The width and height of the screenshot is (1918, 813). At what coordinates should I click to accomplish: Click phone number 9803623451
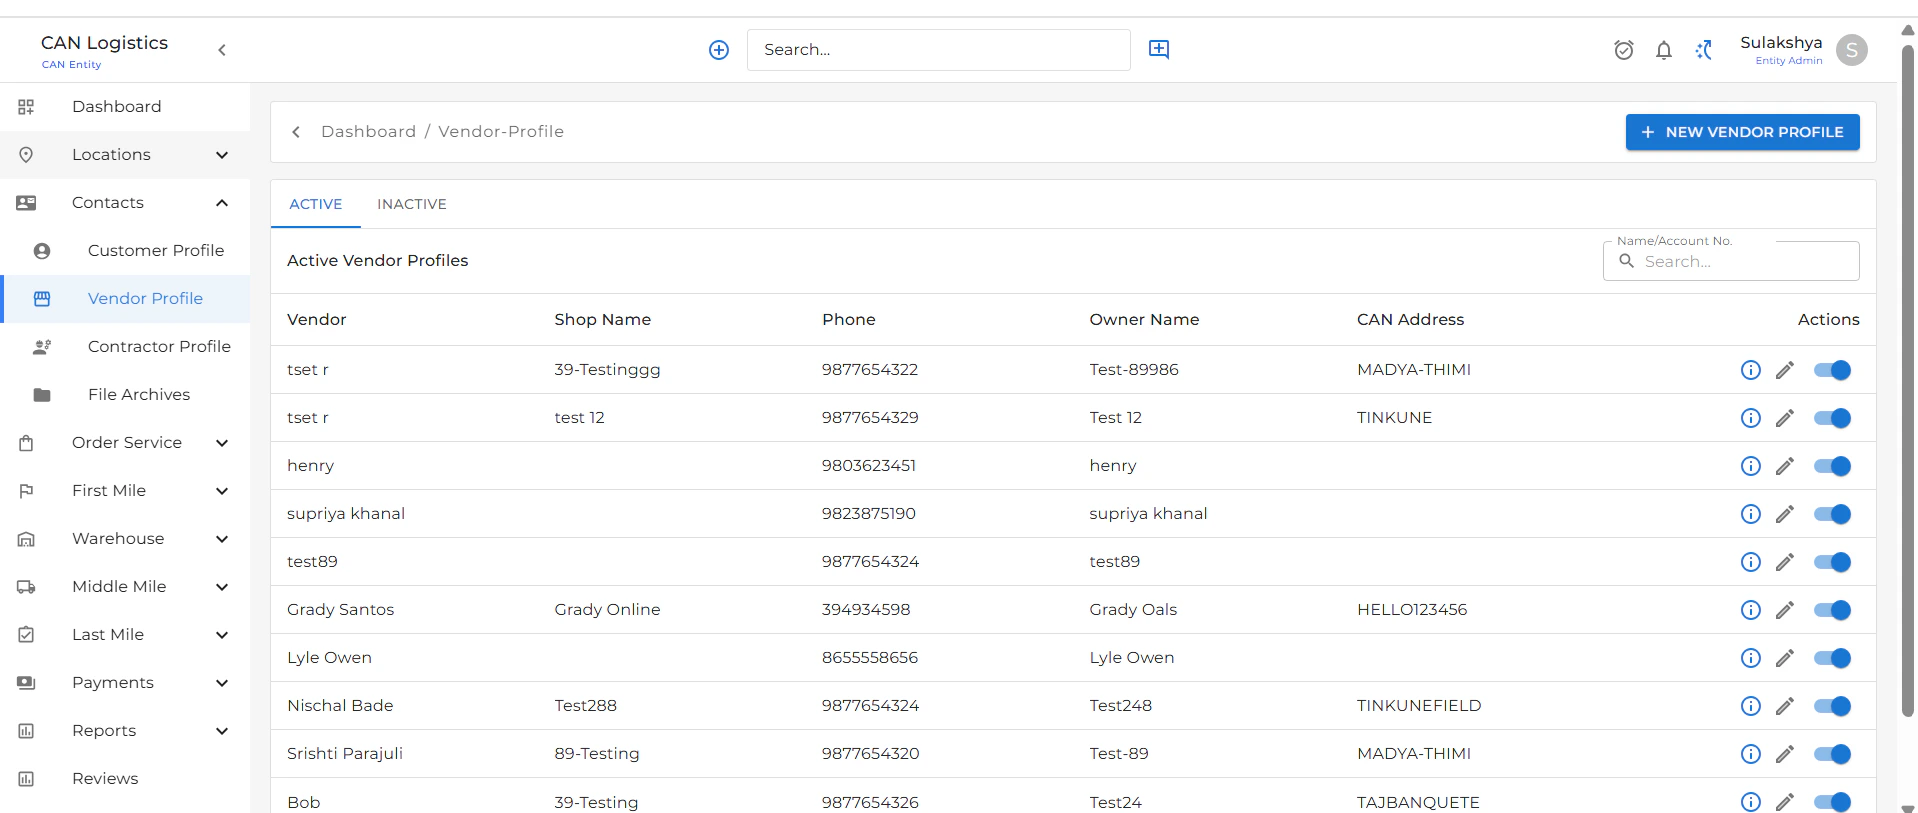(x=869, y=466)
